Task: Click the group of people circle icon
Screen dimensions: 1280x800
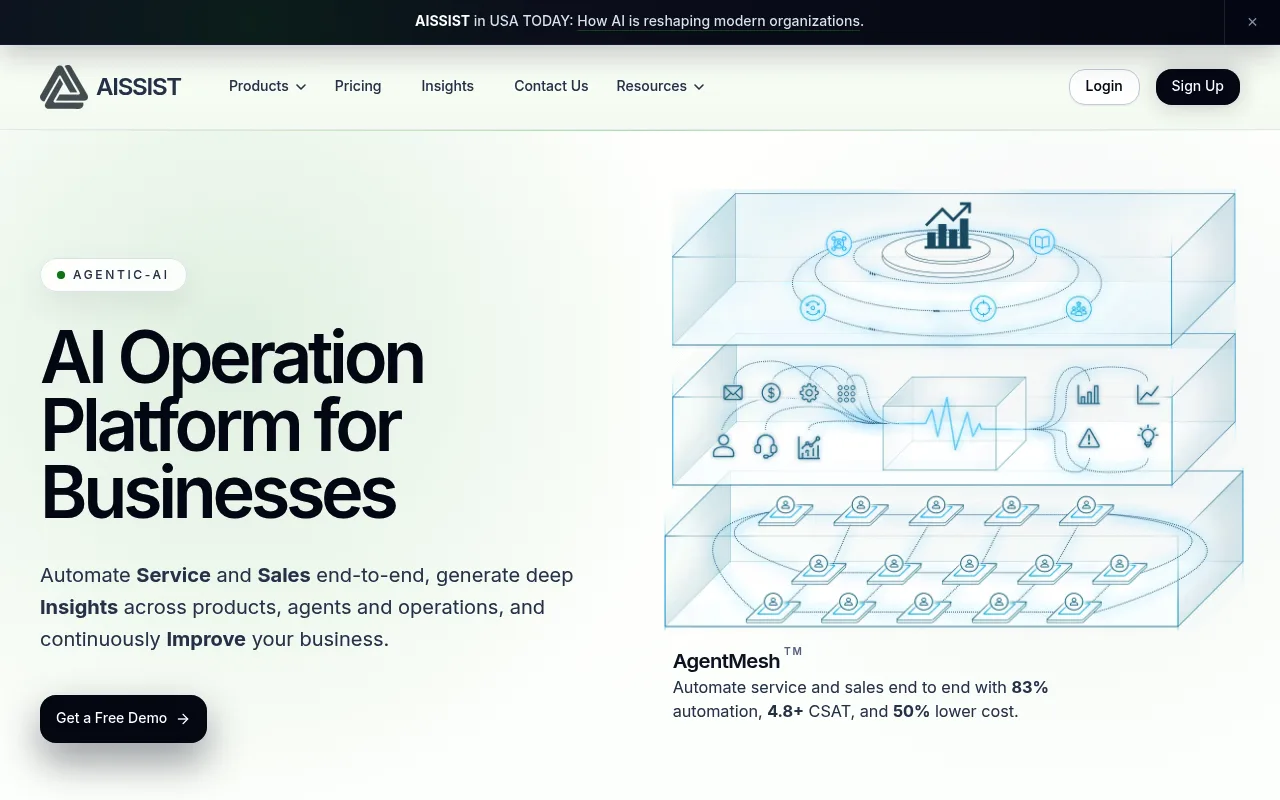Action: pyautogui.click(x=1078, y=309)
